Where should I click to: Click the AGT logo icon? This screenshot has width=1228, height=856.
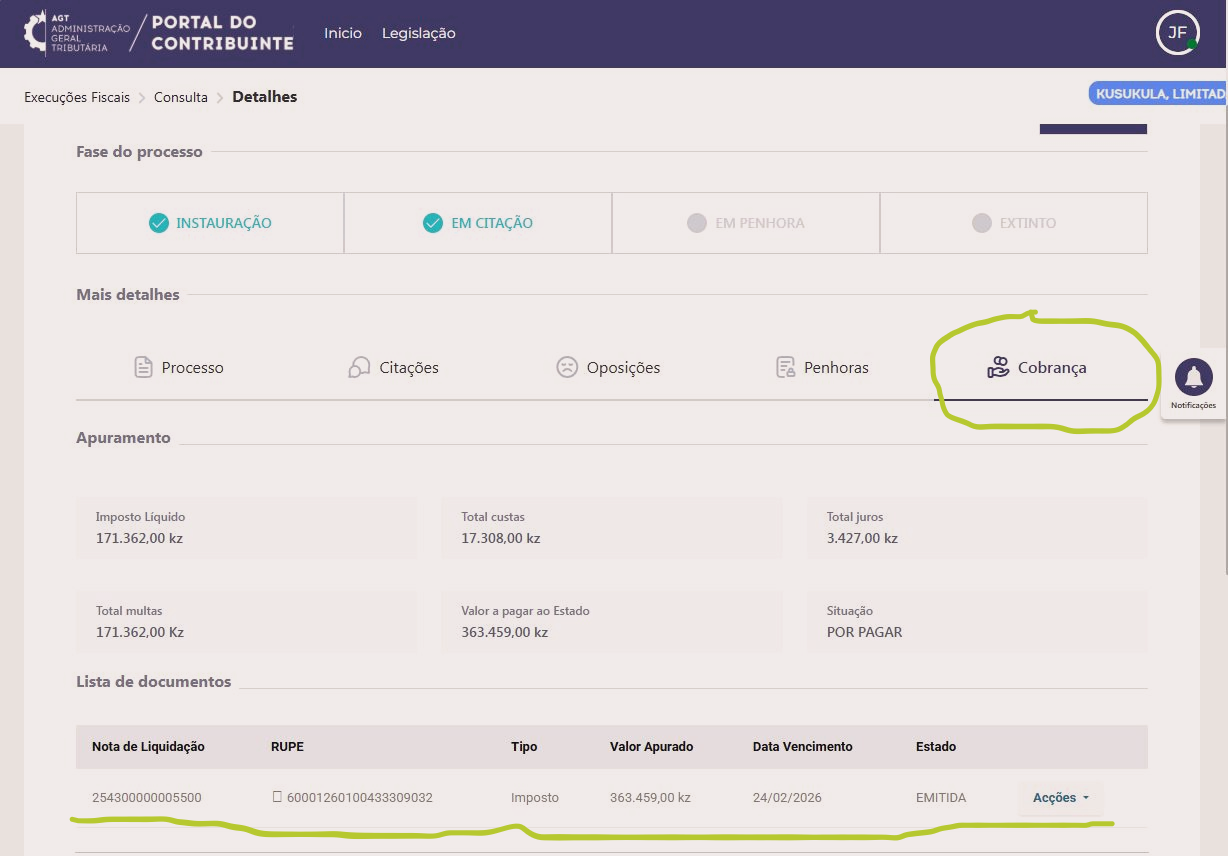pos(35,33)
